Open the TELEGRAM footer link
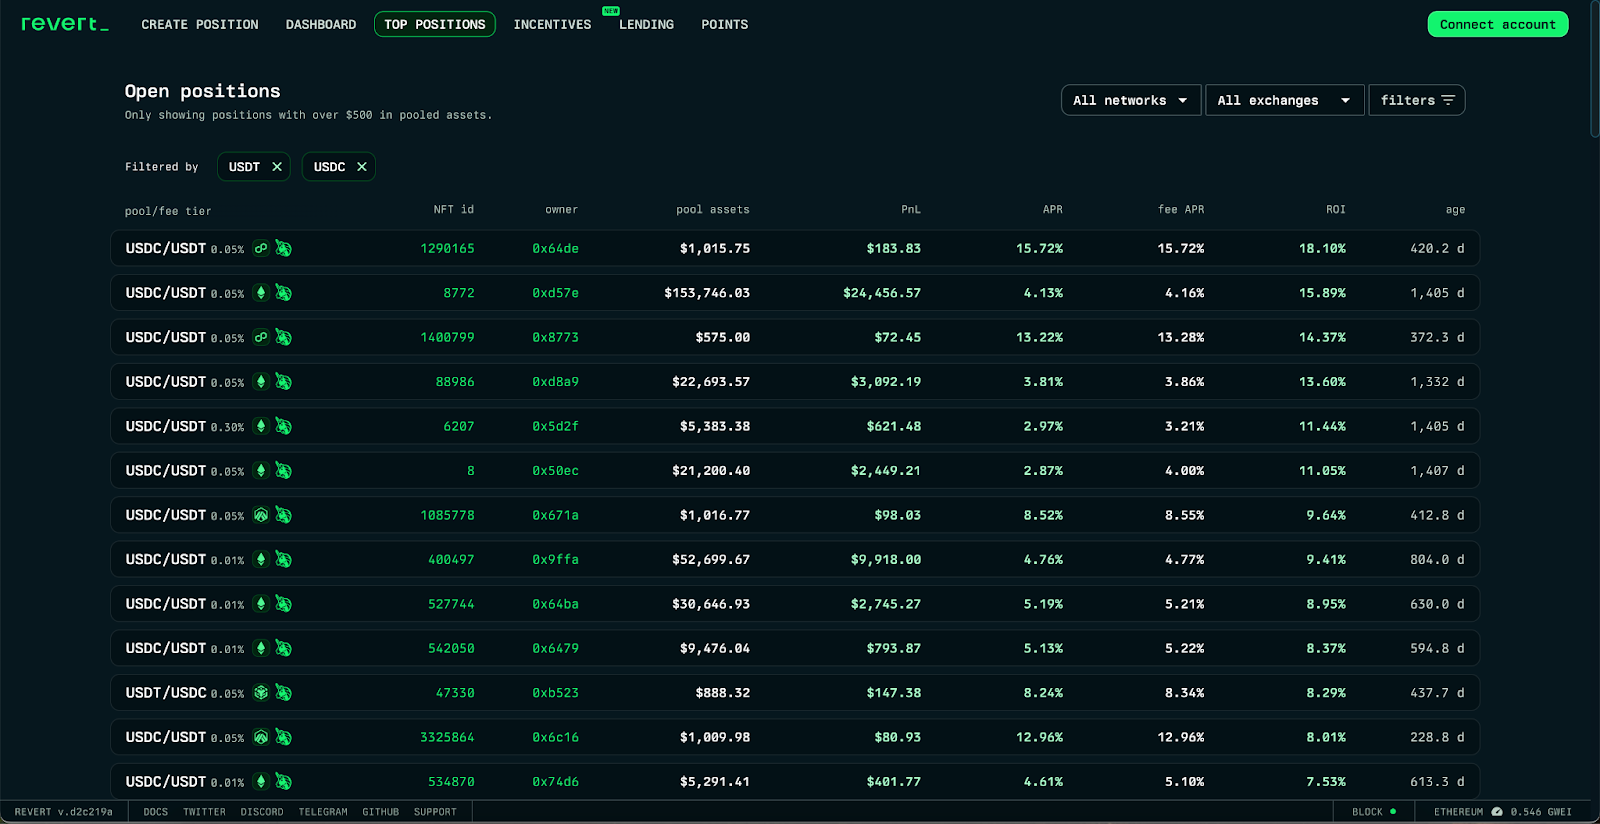Image resolution: width=1600 pixels, height=824 pixels. (323, 812)
